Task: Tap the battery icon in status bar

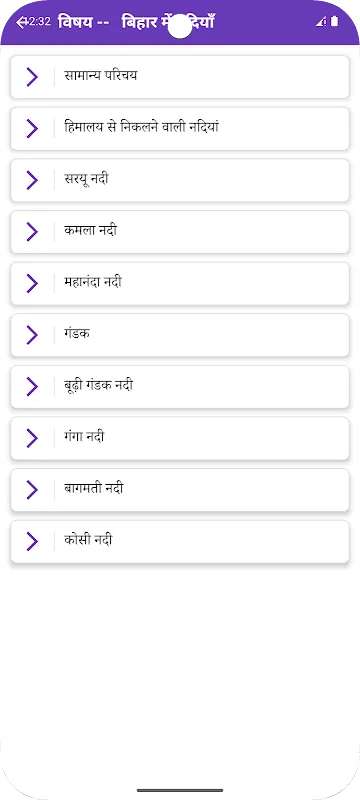Action: (335, 21)
